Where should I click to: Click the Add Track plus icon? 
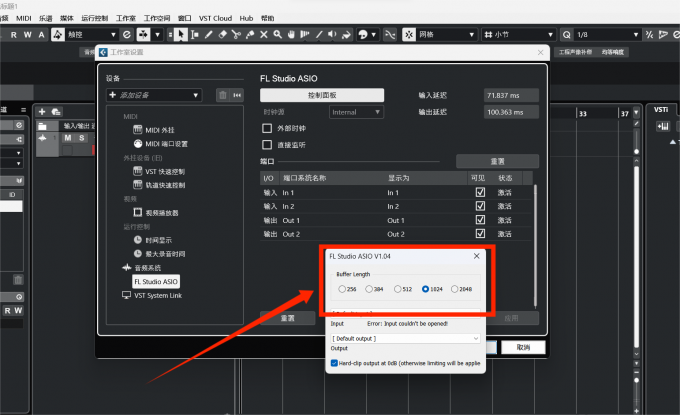[x=42, y=111]
